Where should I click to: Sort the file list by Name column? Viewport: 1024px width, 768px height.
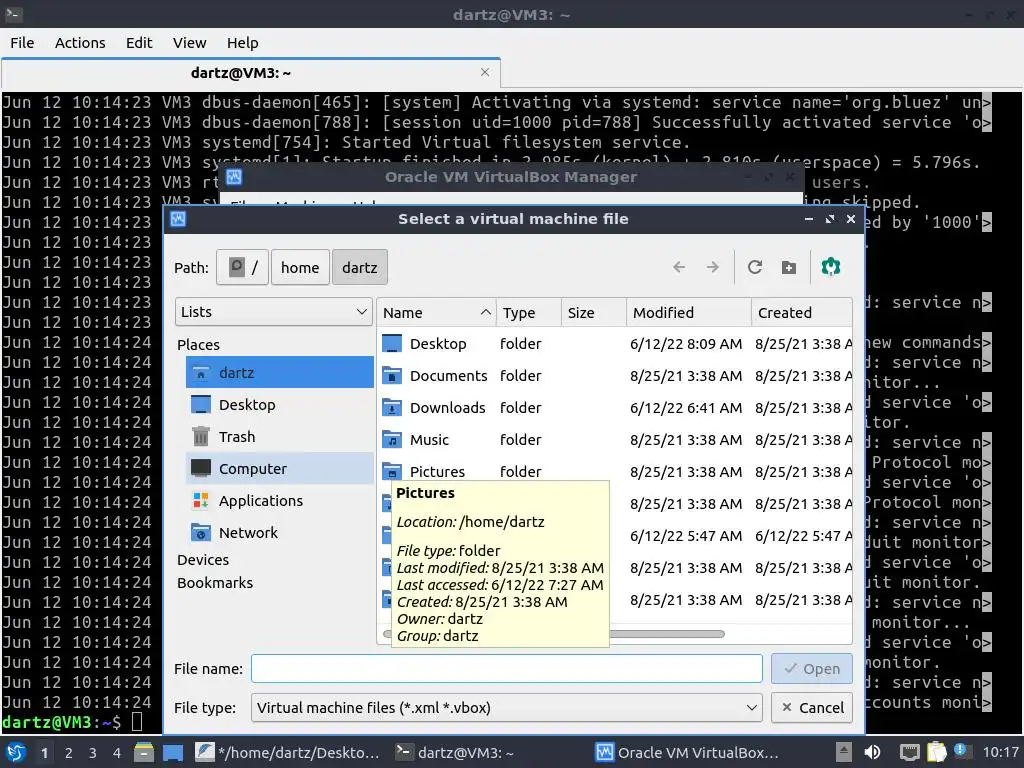(436, 313)
